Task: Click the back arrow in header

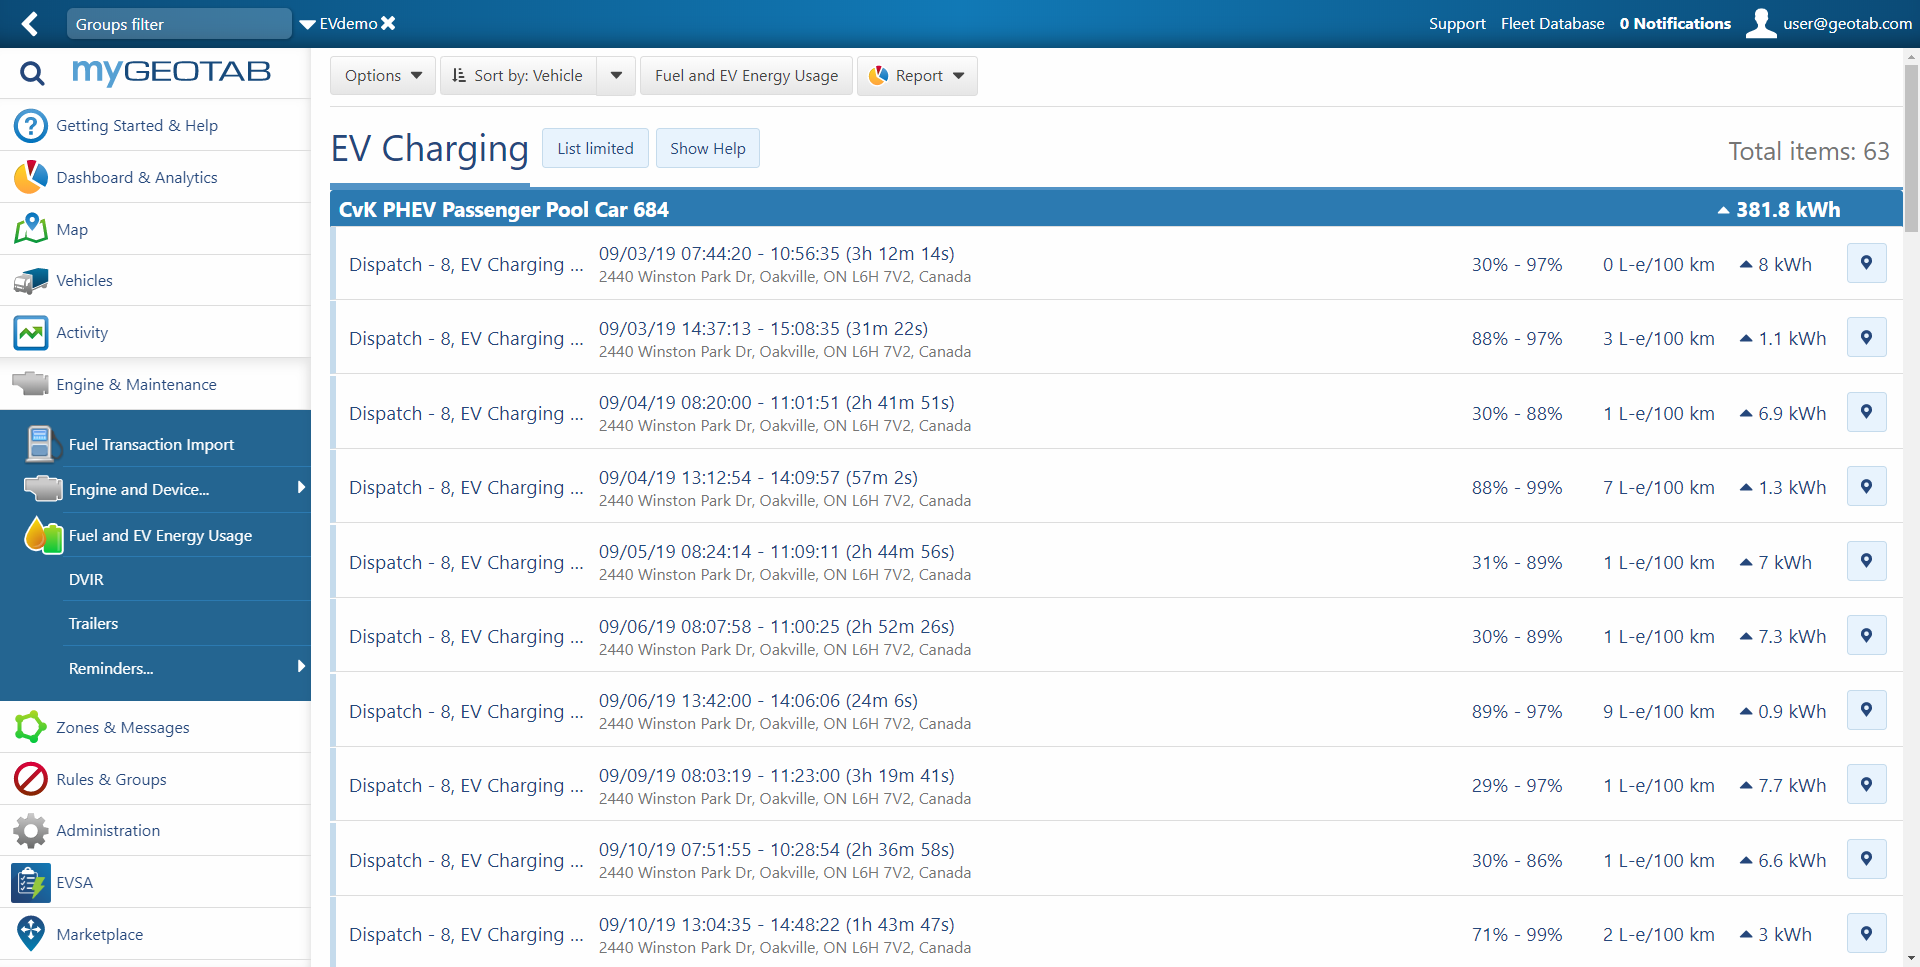Action: click(30, 23)
